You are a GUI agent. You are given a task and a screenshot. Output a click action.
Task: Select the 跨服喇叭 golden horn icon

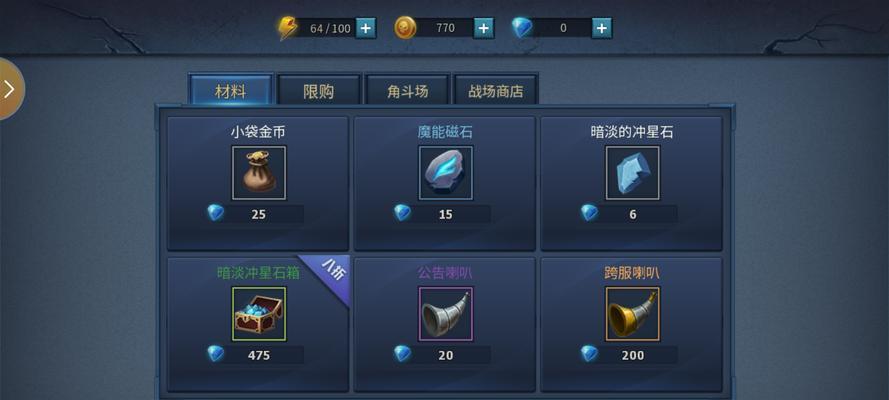click(633, 314)
